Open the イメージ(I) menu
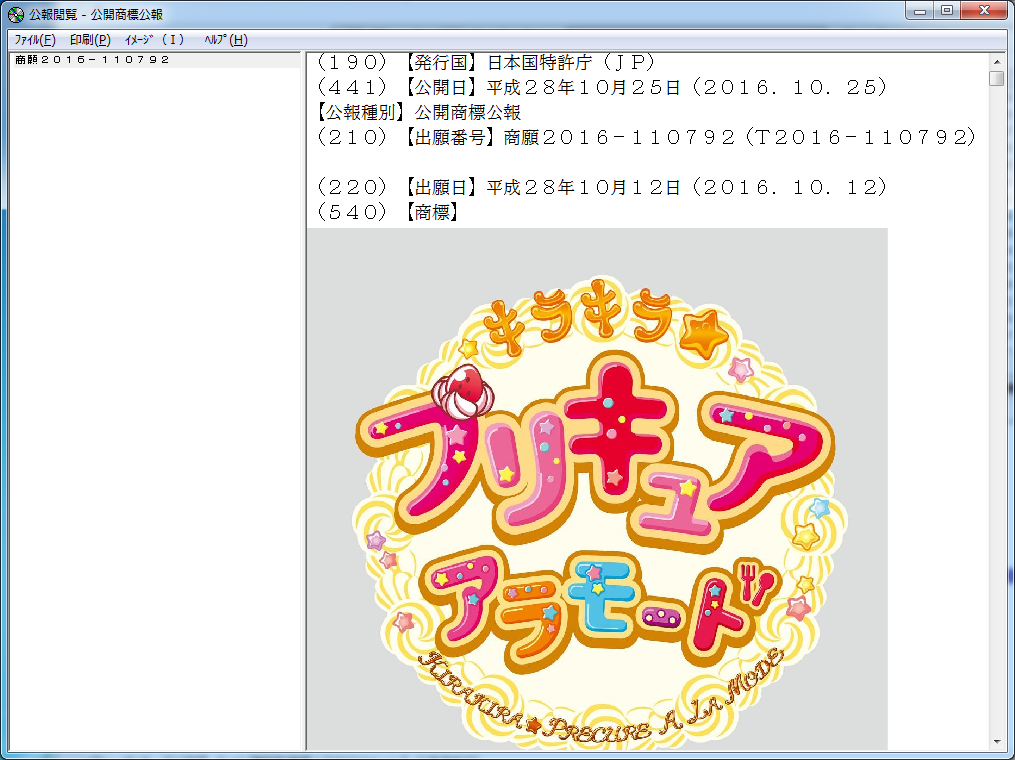 pos(154,40)
